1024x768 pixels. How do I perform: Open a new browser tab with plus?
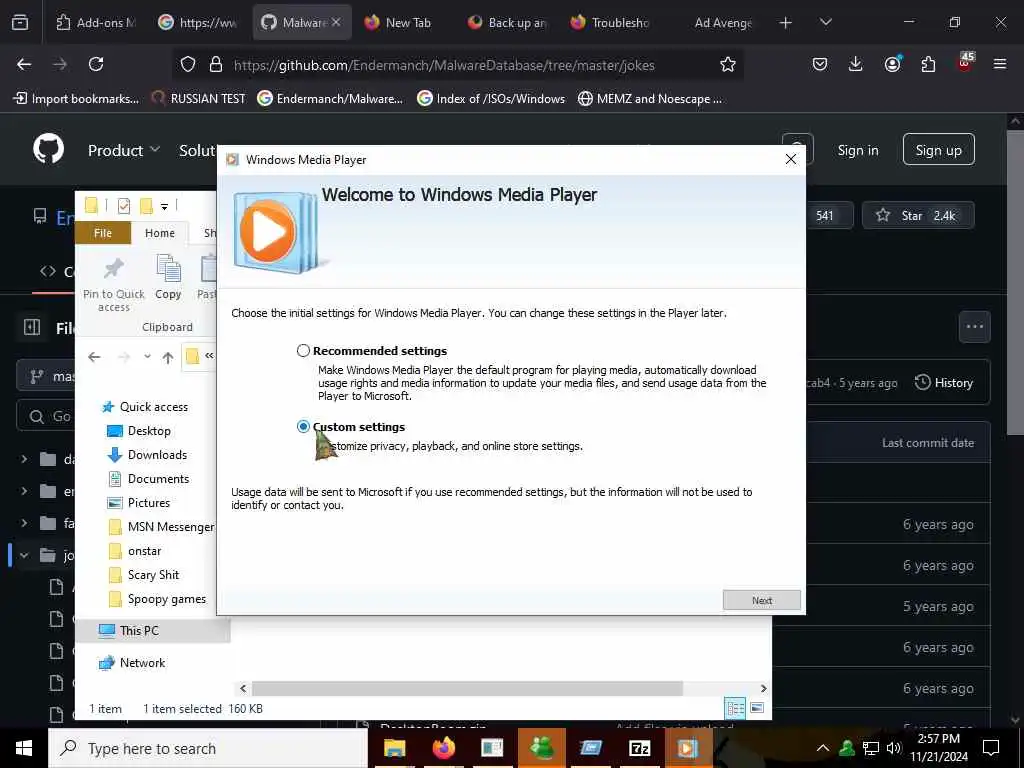pos(786,22)
